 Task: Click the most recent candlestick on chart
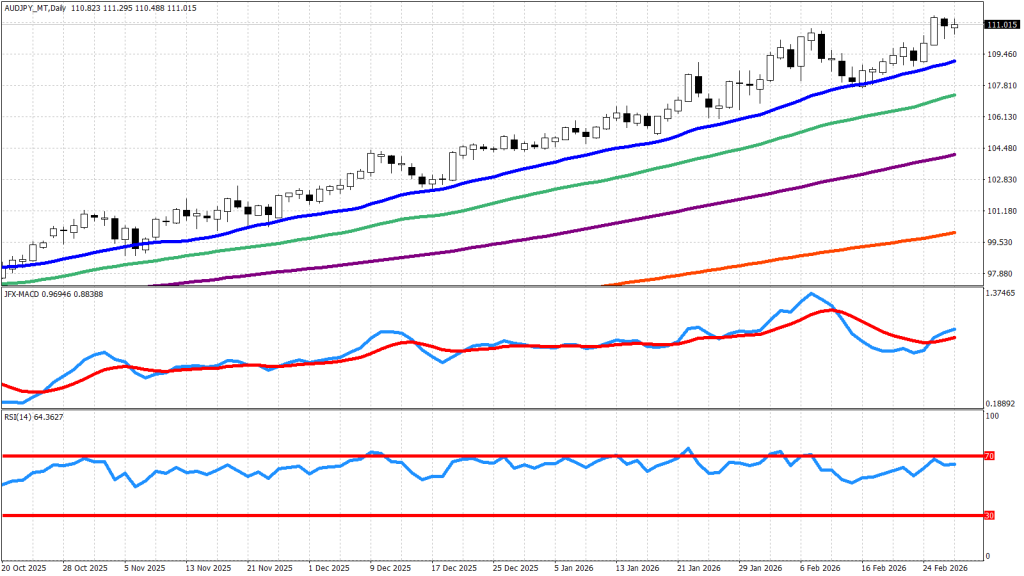tap(954, 26)
